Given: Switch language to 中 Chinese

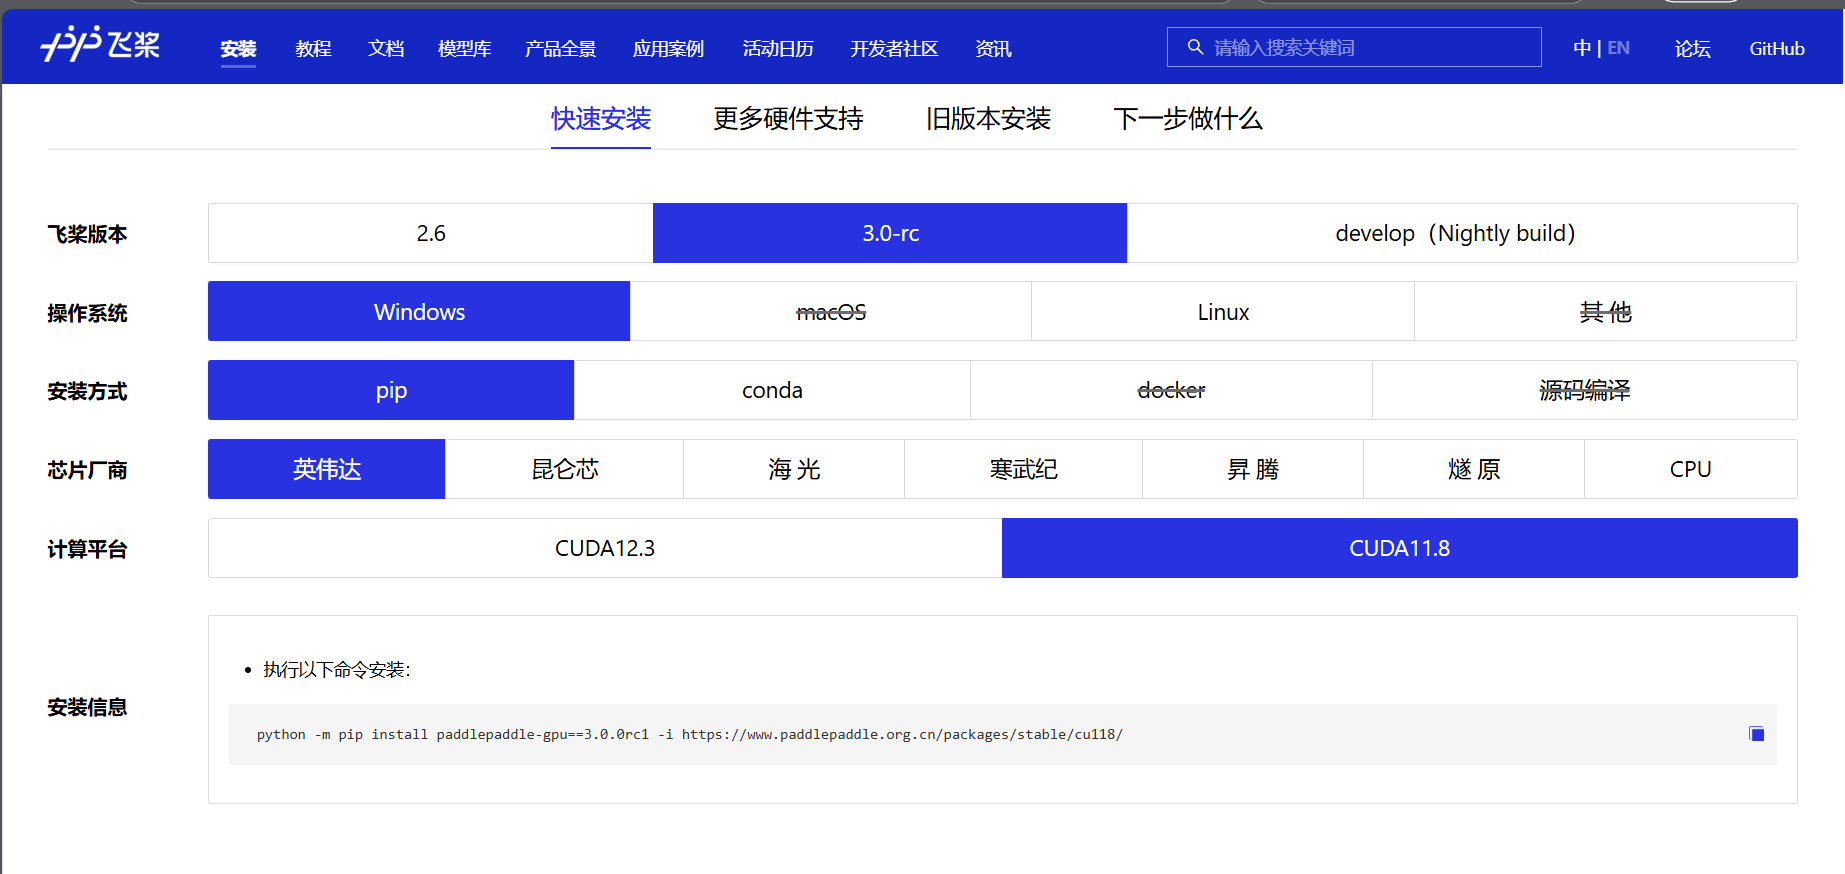Looking at the screenshot, I should point(1581,48).
